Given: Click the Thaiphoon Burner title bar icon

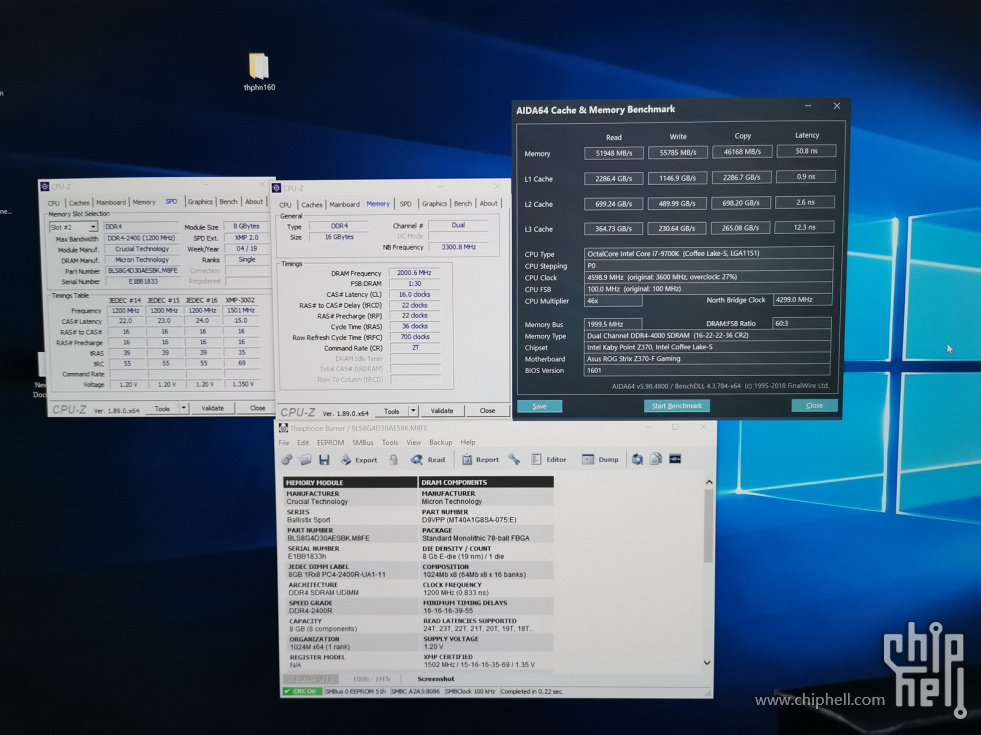Looking at the screenshot, I should 283,428.
